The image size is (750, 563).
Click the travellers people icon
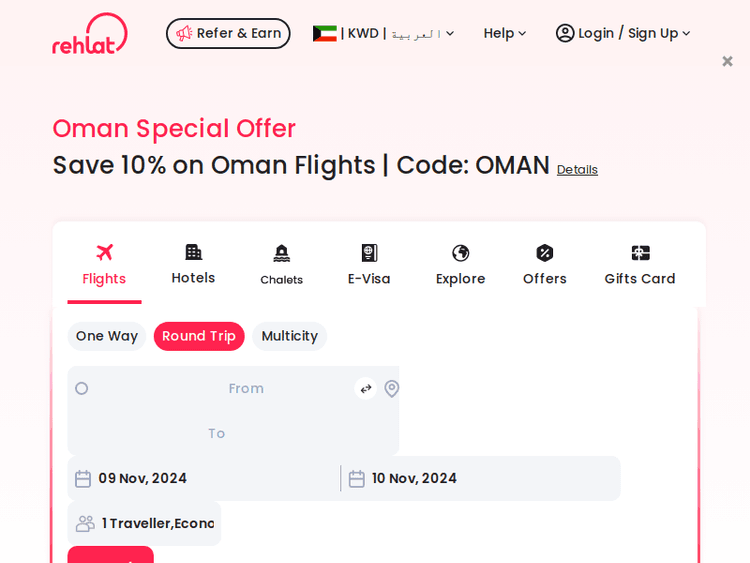tap(85, 523)
